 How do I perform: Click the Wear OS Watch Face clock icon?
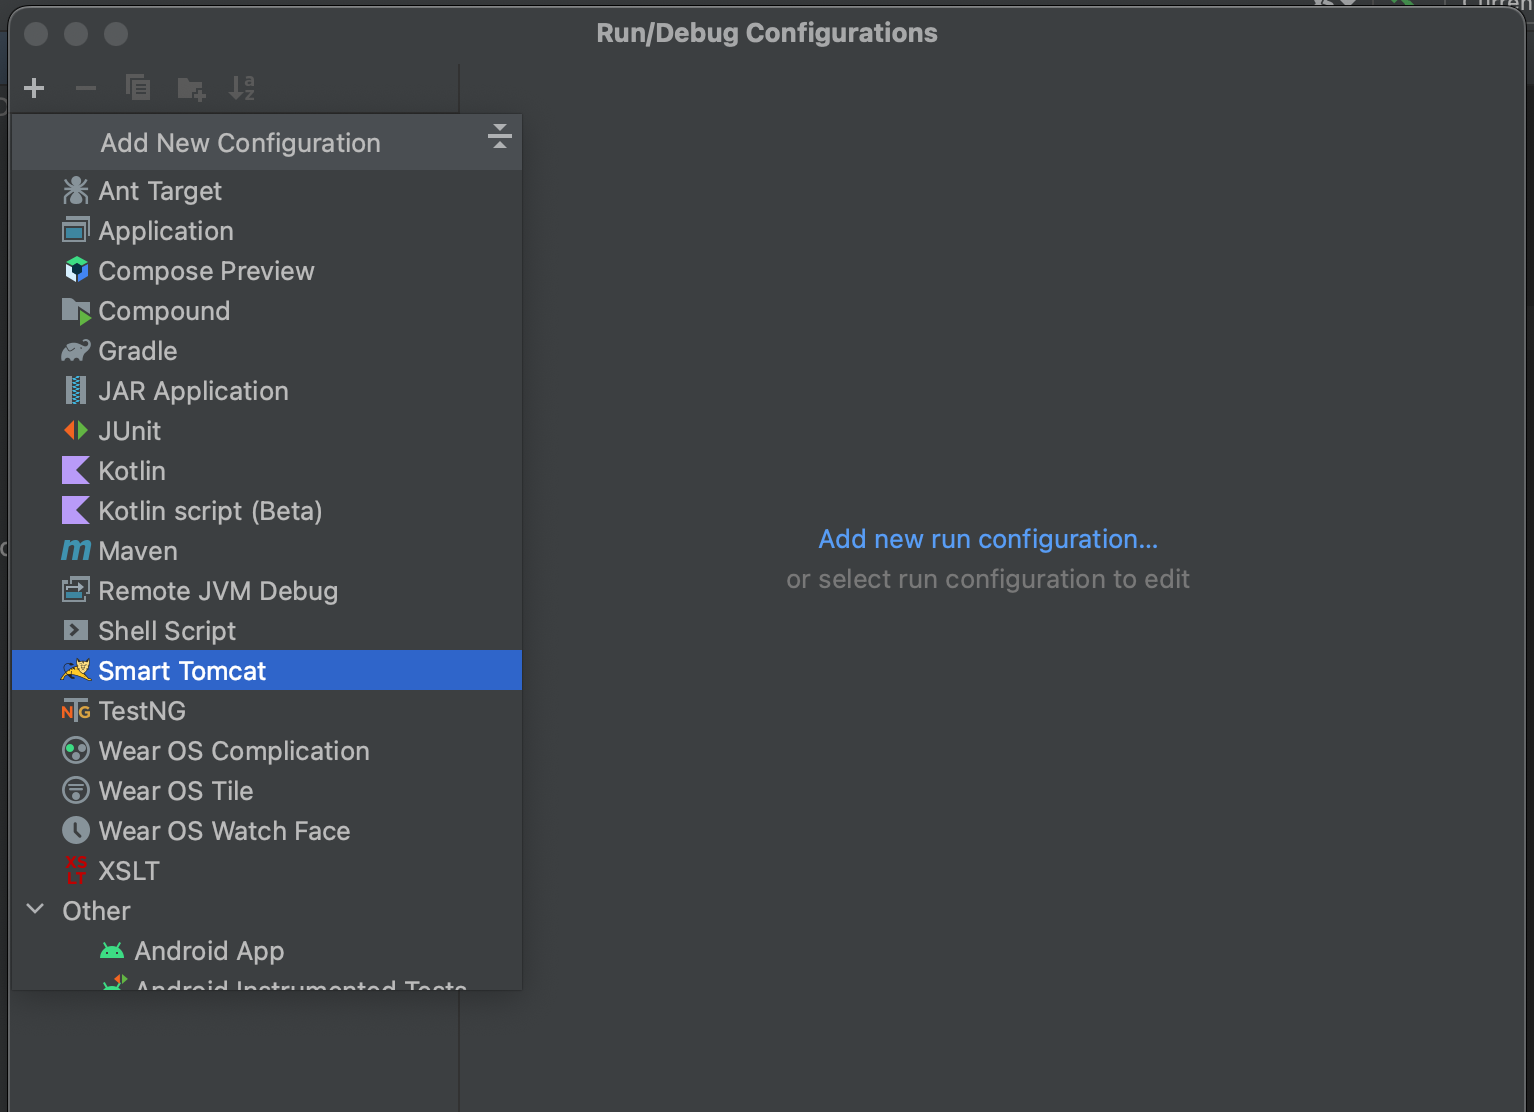[76, 830]
